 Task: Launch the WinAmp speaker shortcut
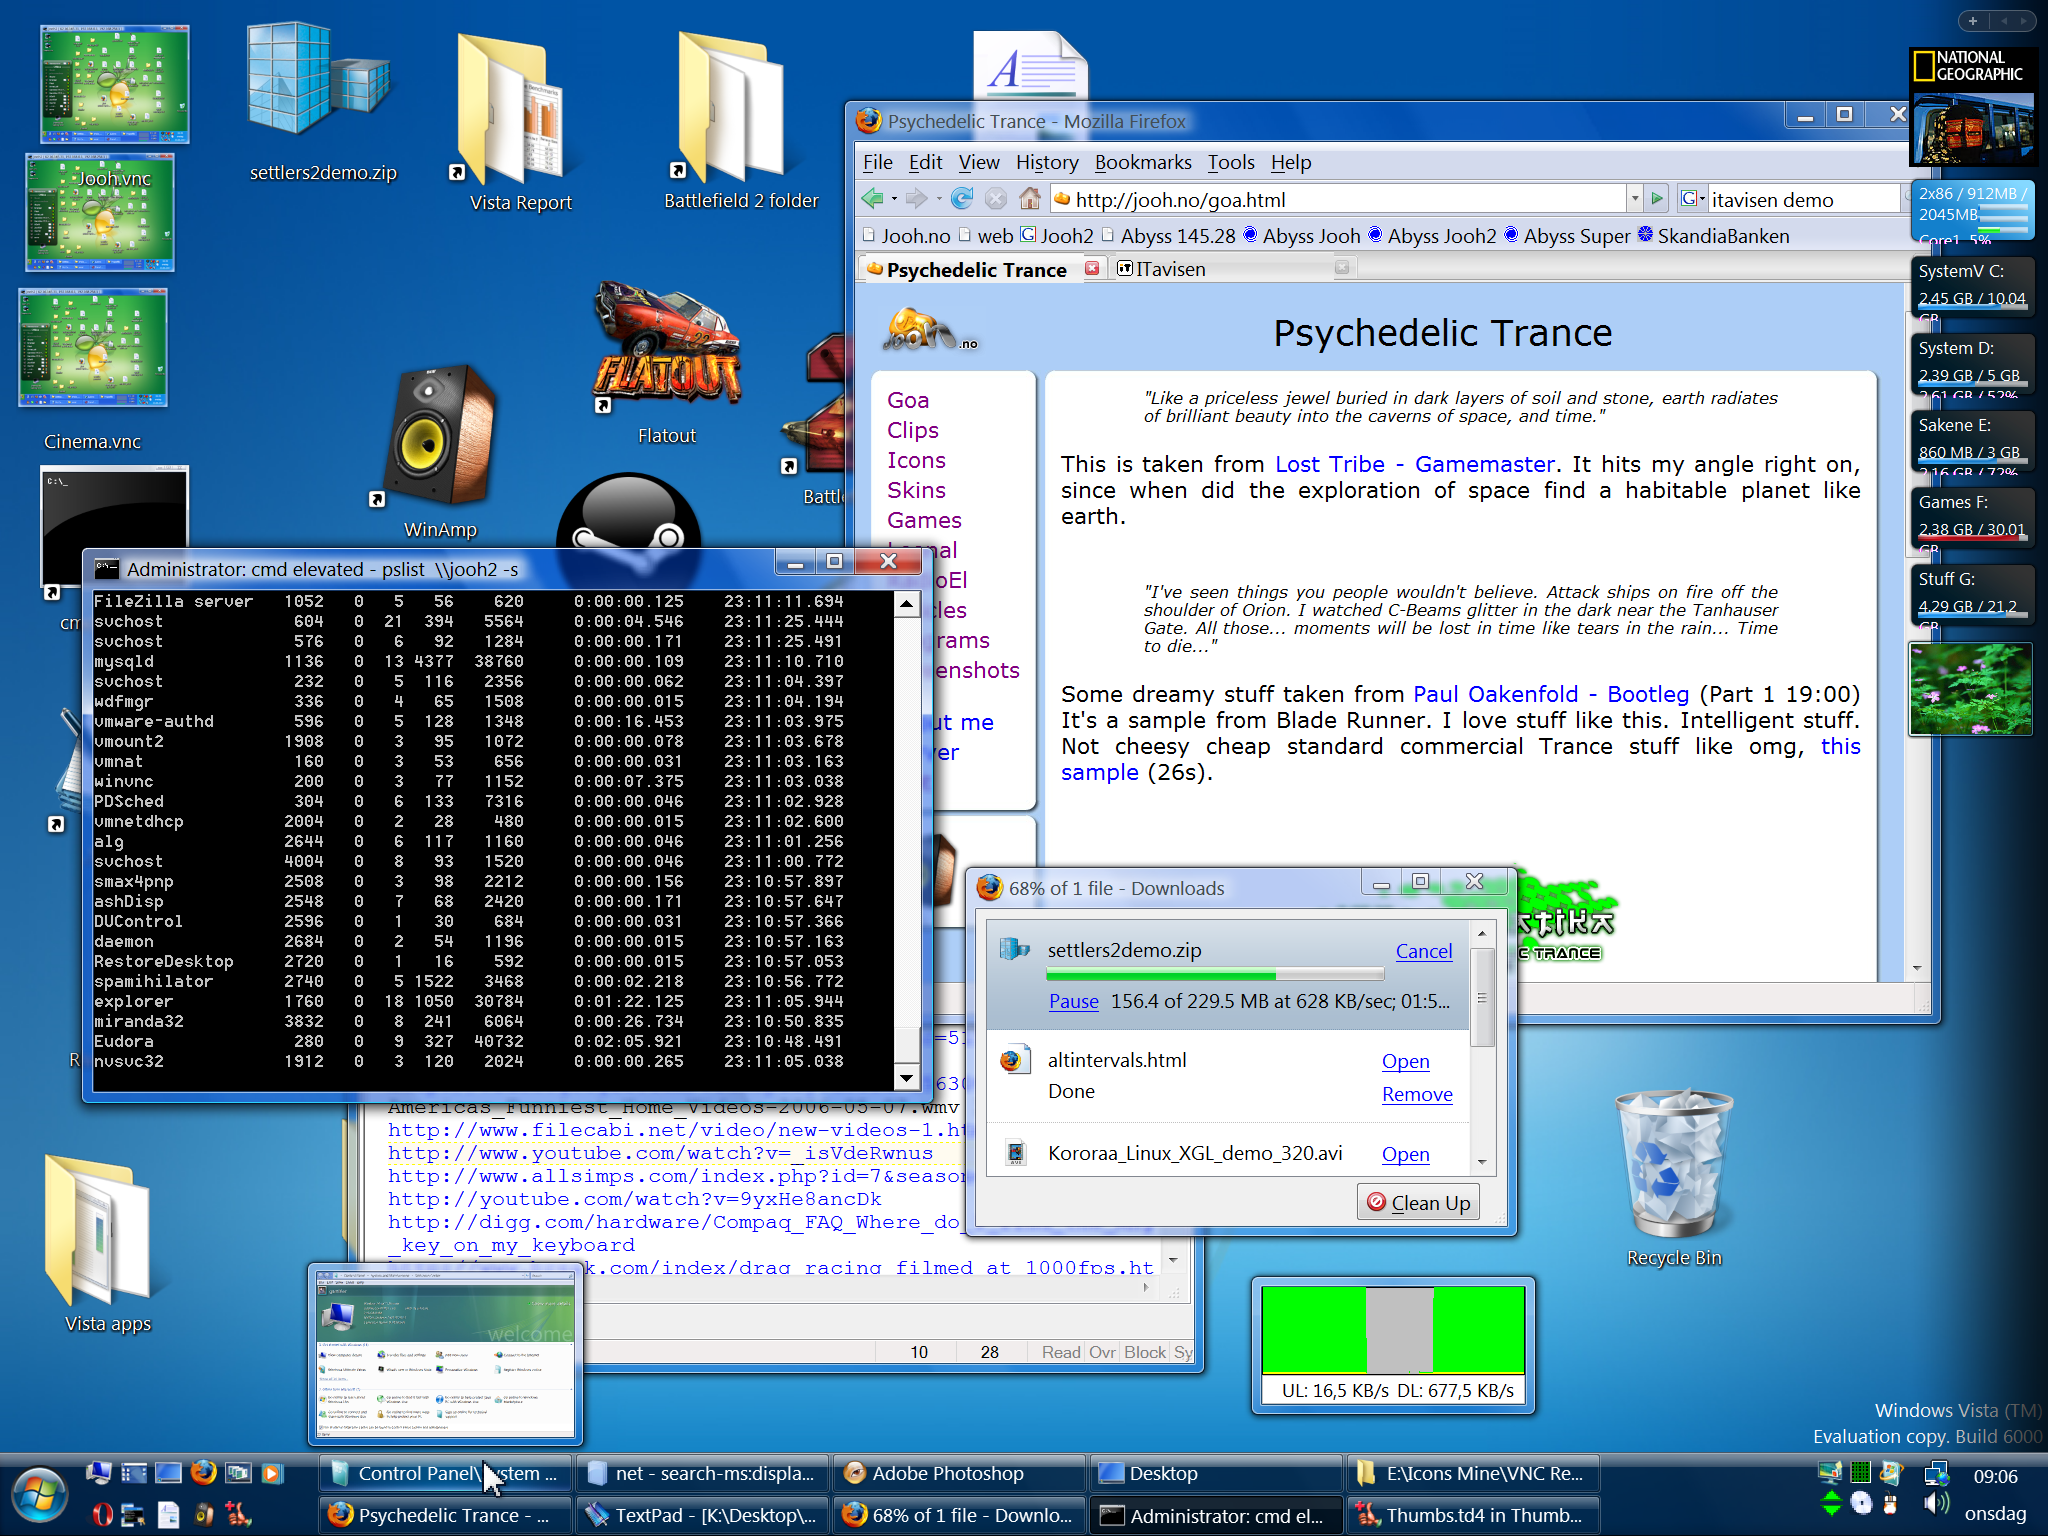point(440,450)
